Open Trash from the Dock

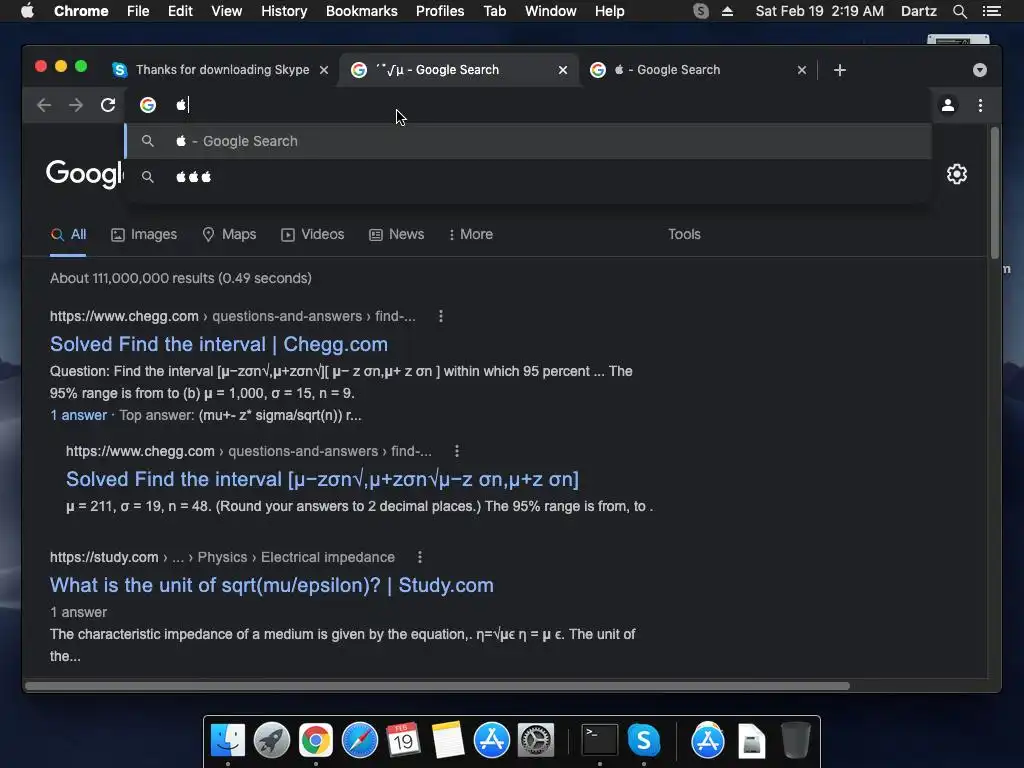click(x=795, y=740)
